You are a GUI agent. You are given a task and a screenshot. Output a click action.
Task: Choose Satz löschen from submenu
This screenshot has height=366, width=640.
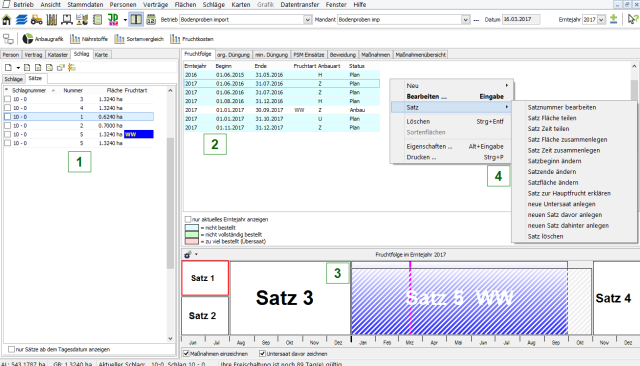(545, 236)
